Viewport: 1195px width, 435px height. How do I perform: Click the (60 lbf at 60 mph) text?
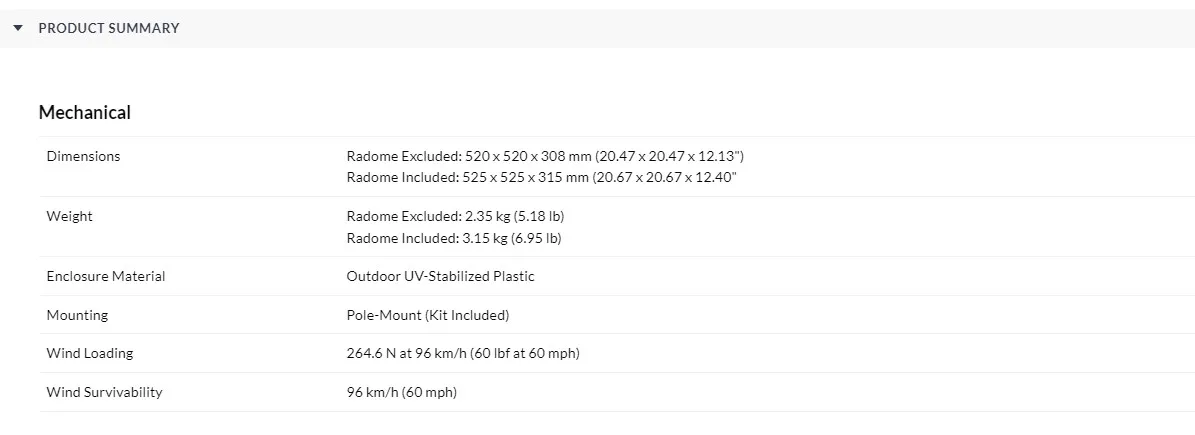pos(524,353)
